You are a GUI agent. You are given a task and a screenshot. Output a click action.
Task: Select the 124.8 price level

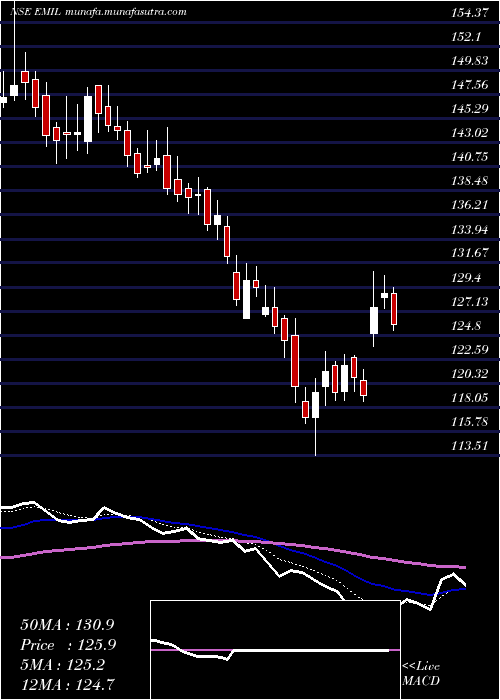coord(465,326)
